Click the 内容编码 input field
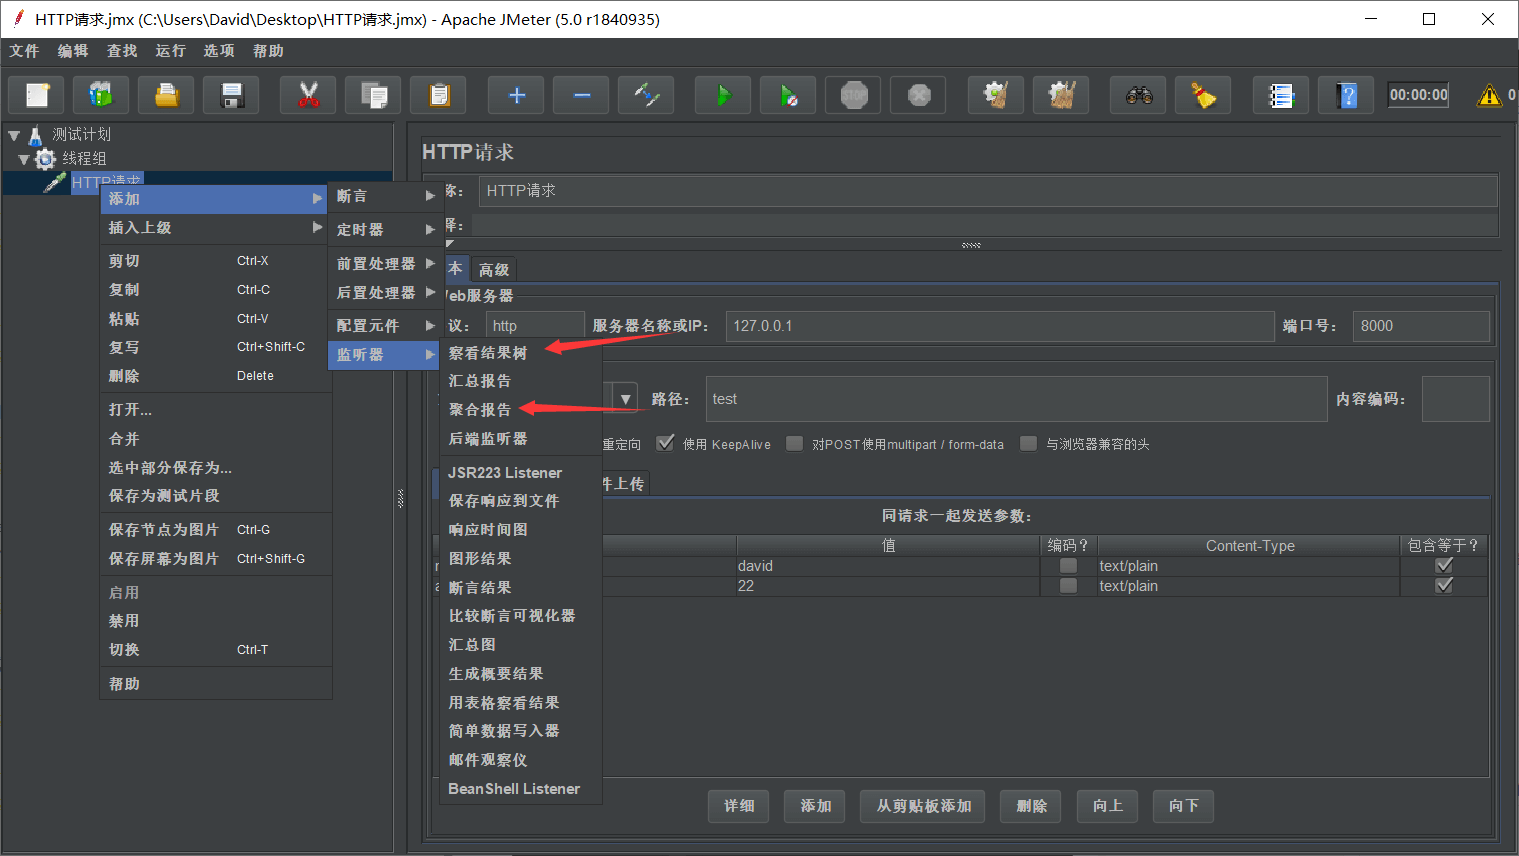This screenshot has width=1519, height=856. coord(1455,399)
